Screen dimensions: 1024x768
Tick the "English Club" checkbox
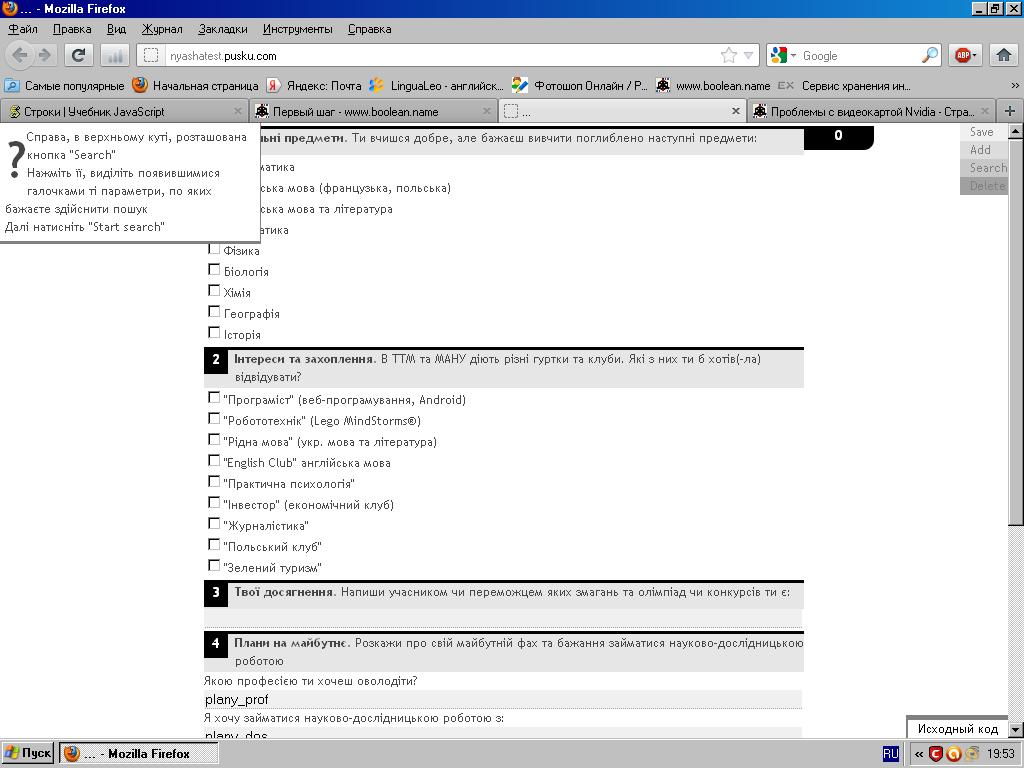(x=214, y=461)
